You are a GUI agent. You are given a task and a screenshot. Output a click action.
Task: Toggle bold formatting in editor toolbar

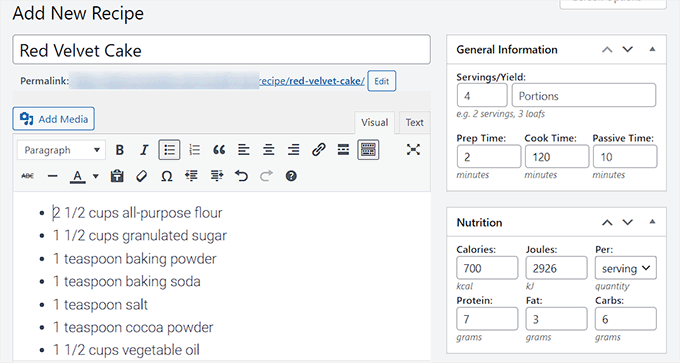point(120,150)
